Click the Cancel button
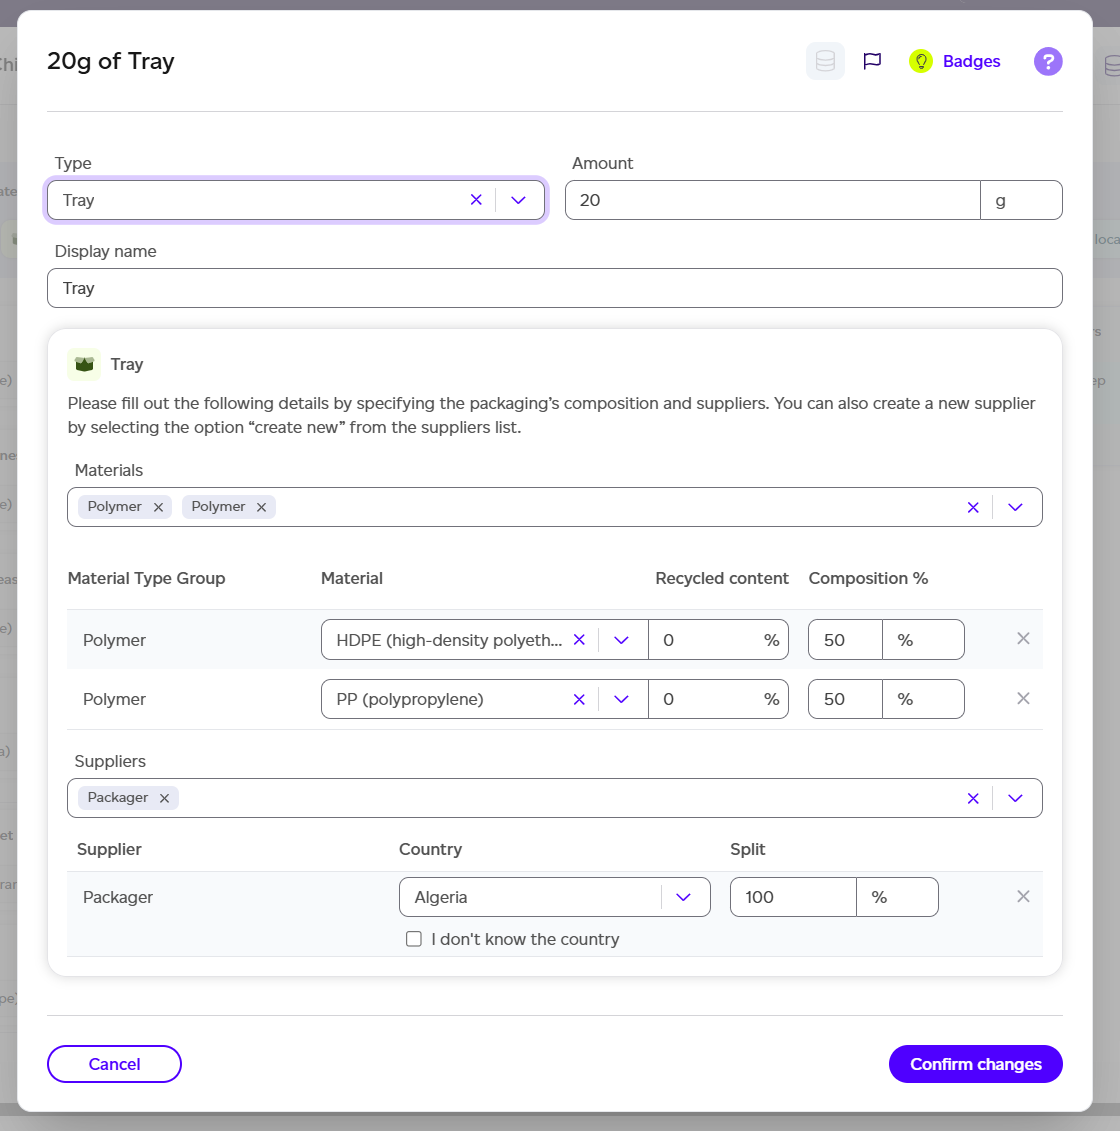The width and height of the screenshot is (1120, 1131). click(114, 1064)
